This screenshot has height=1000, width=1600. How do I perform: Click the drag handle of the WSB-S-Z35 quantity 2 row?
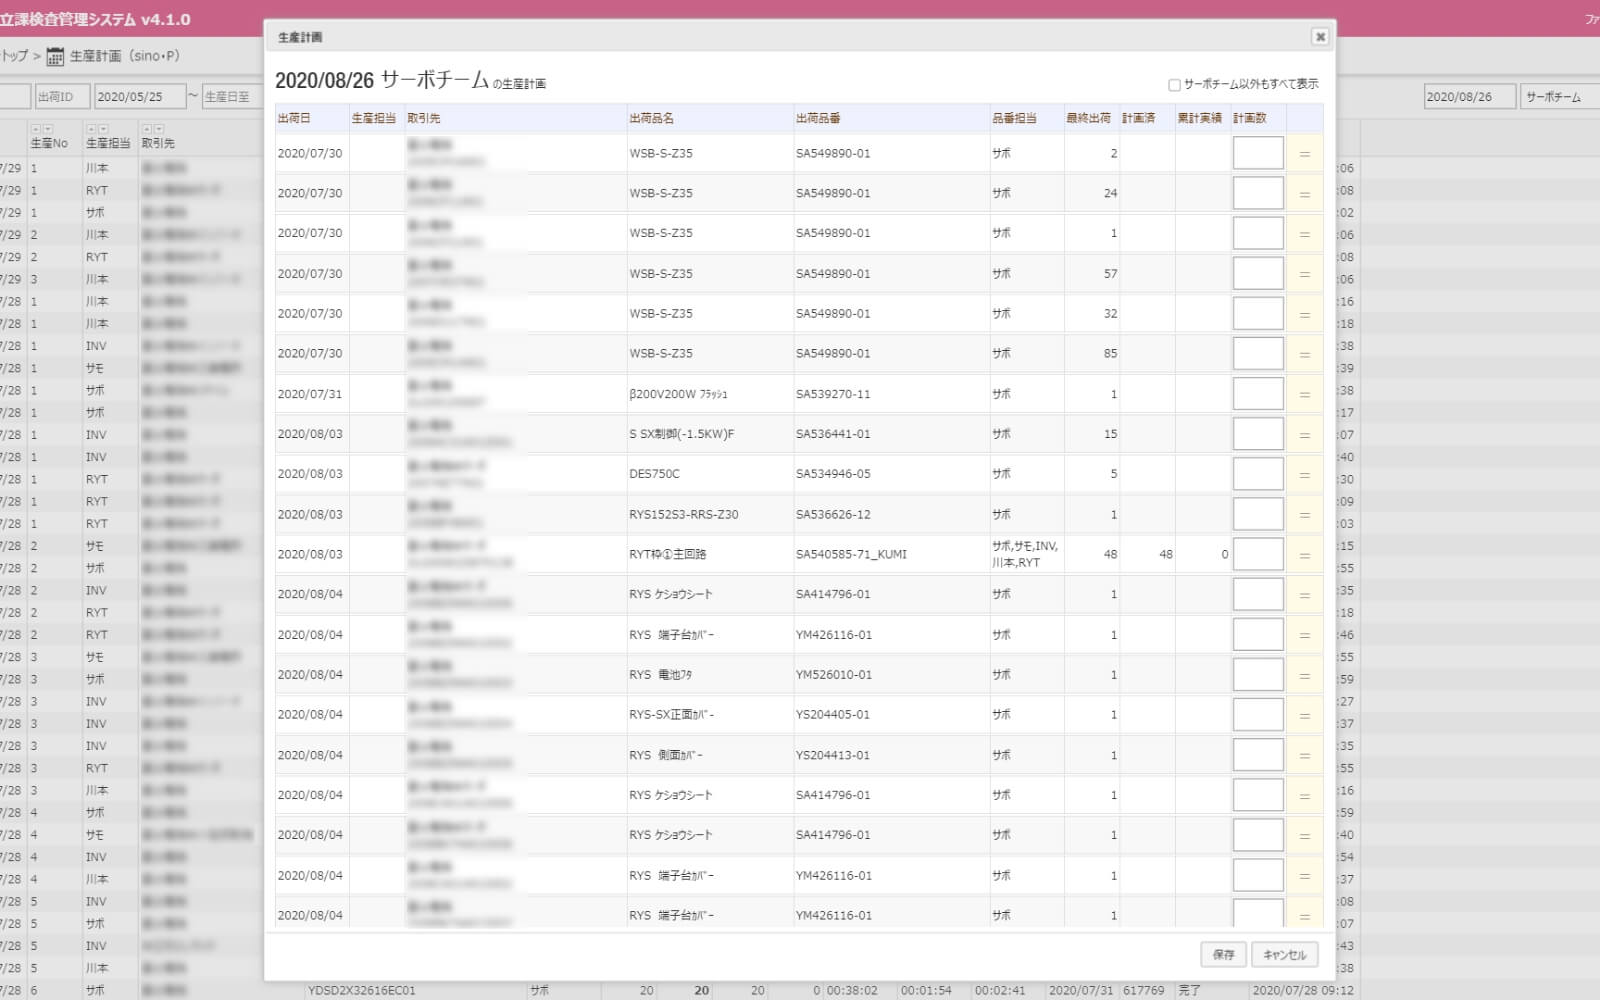1304,154
